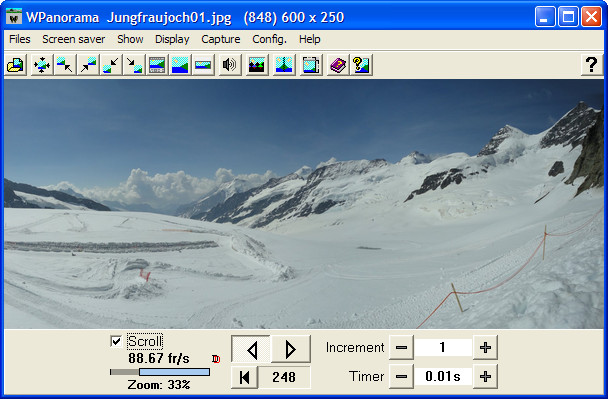This screenshot has height=399, width=608.
Task: Click the Zoom: 33% label
Action: tap(159, 385)
